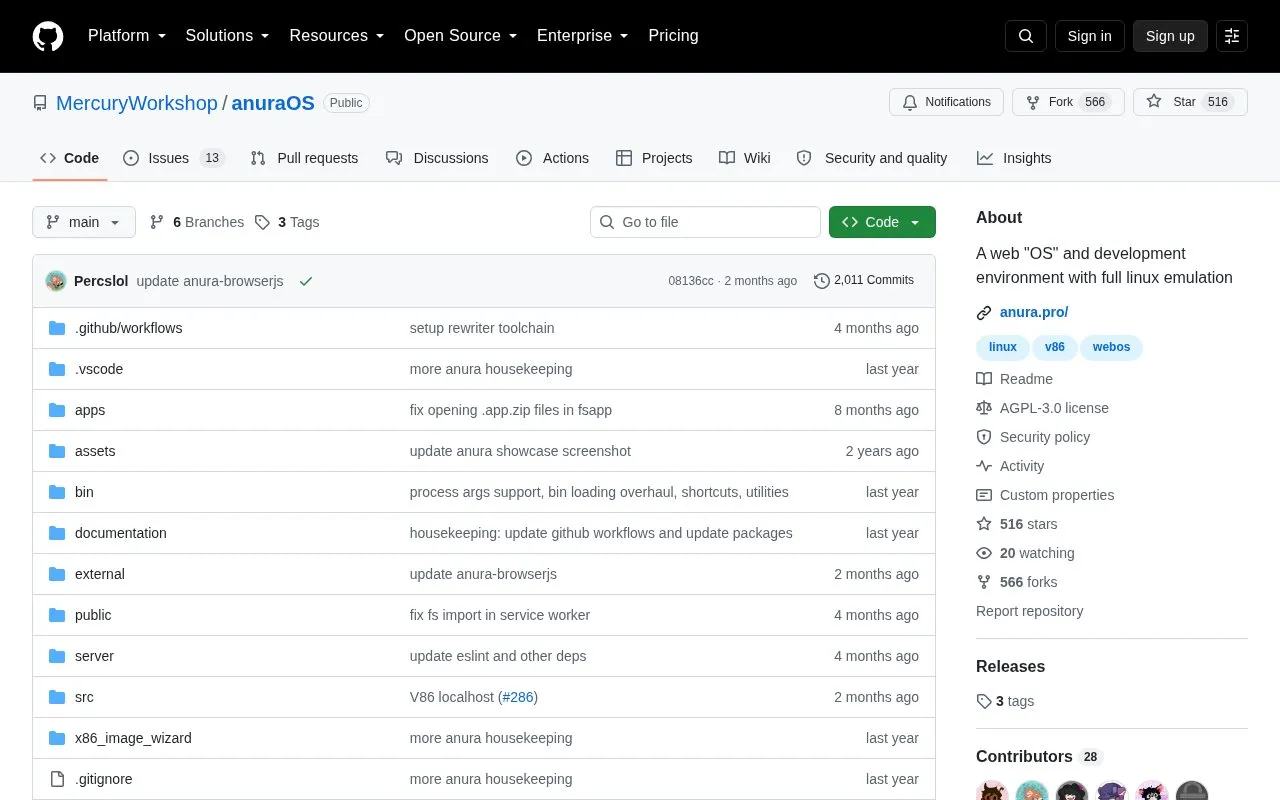Fork the anuraOS repository
The height and width of the screenshot is (800, 1280).
tap(1068, 102)
